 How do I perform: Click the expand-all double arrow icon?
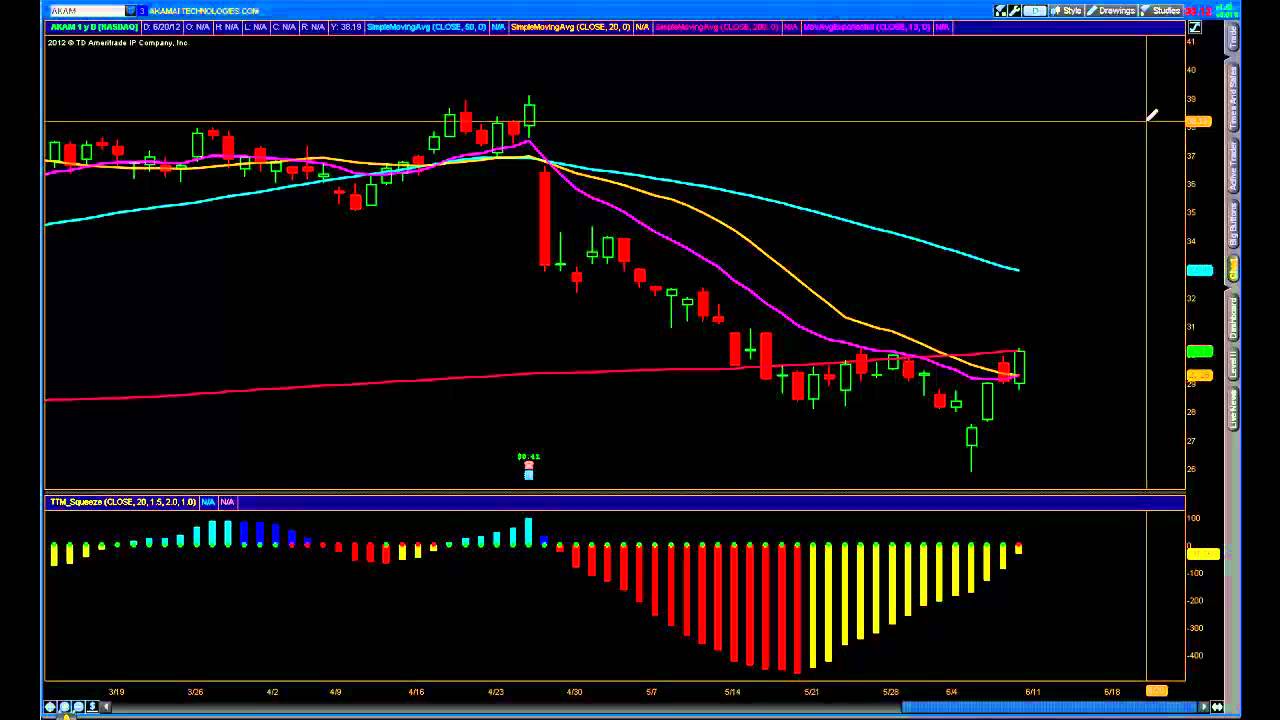(1217, 707)
